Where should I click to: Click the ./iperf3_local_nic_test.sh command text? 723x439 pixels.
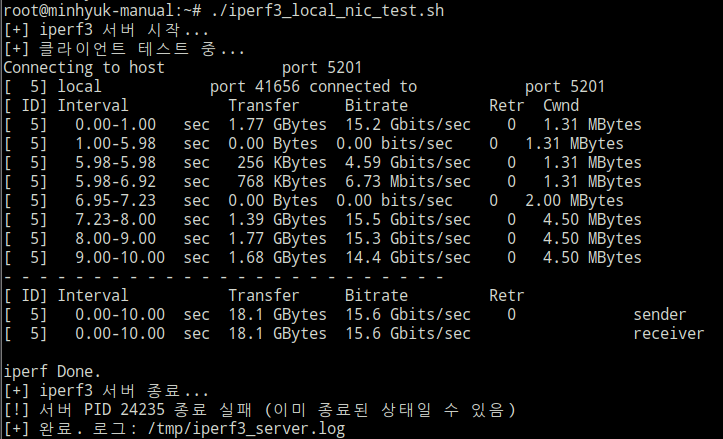point(327,10)
